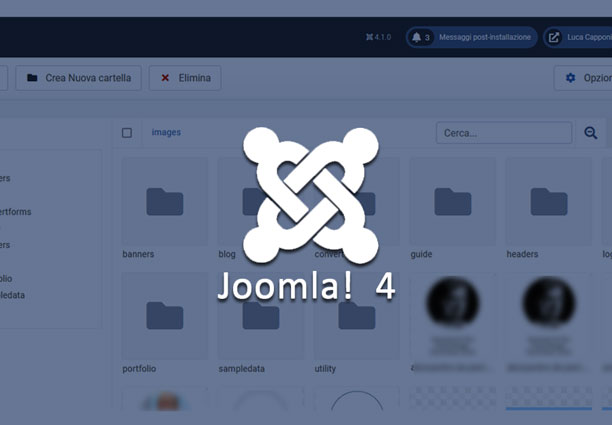Open the headers folder

pos(549,201)
